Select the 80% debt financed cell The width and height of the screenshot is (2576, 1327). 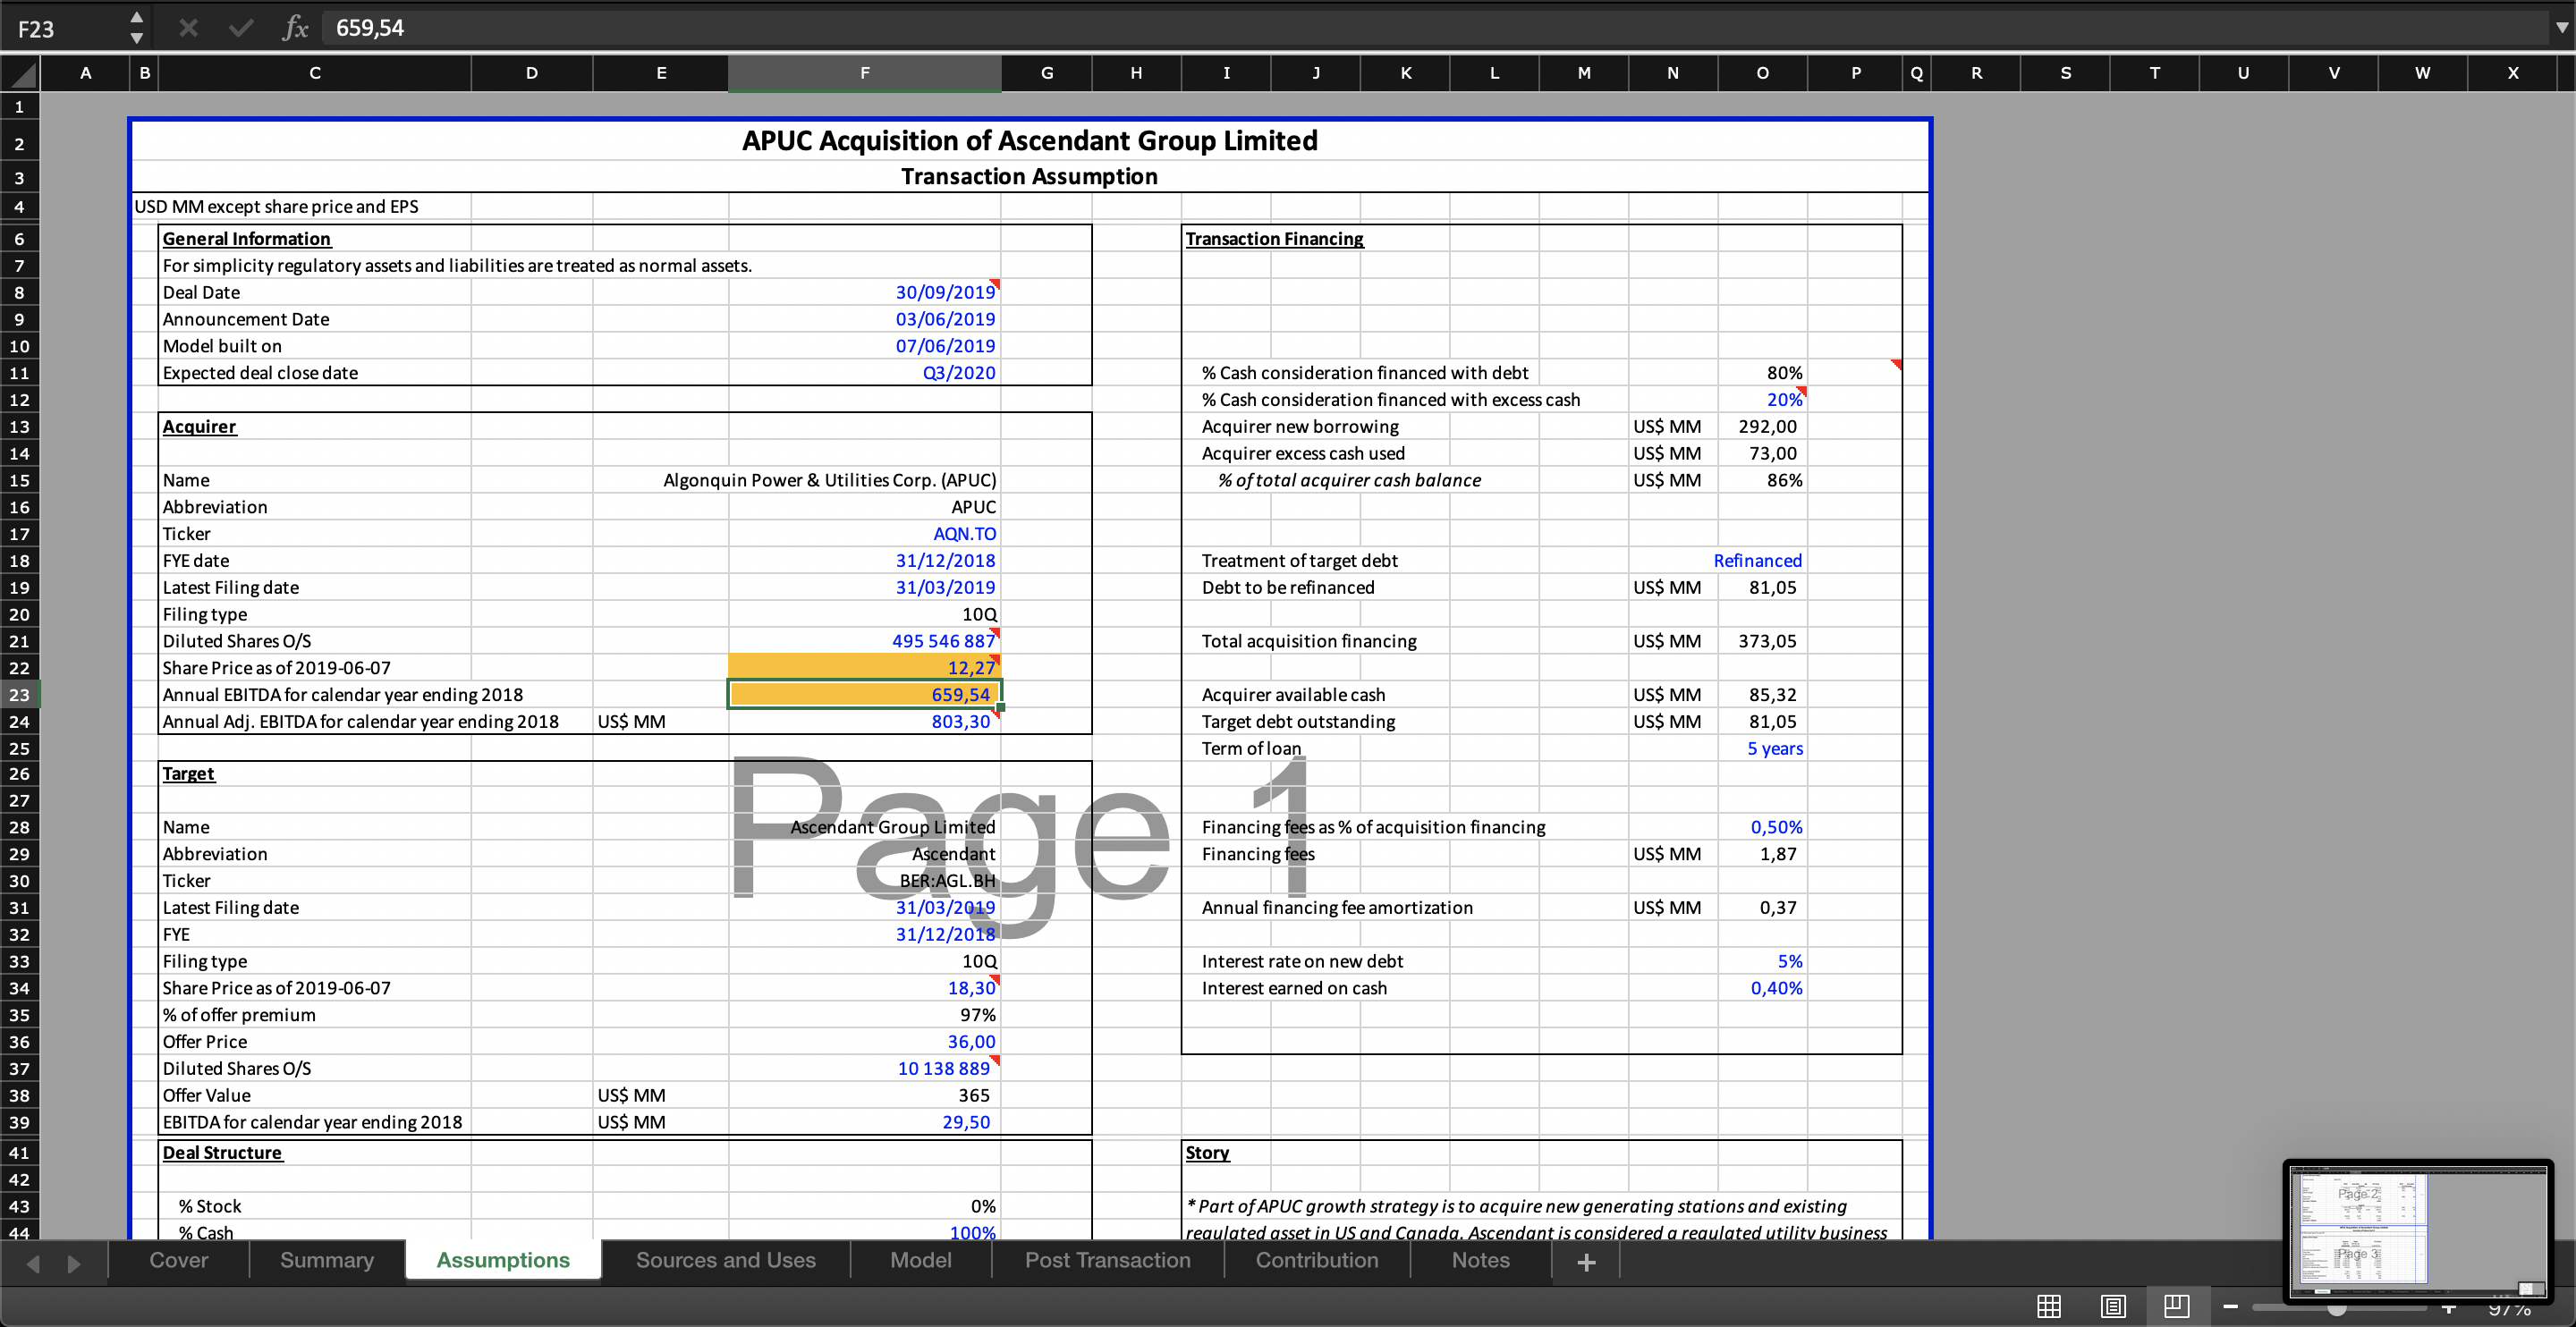pyautogui.click(x=1763, y=373)
